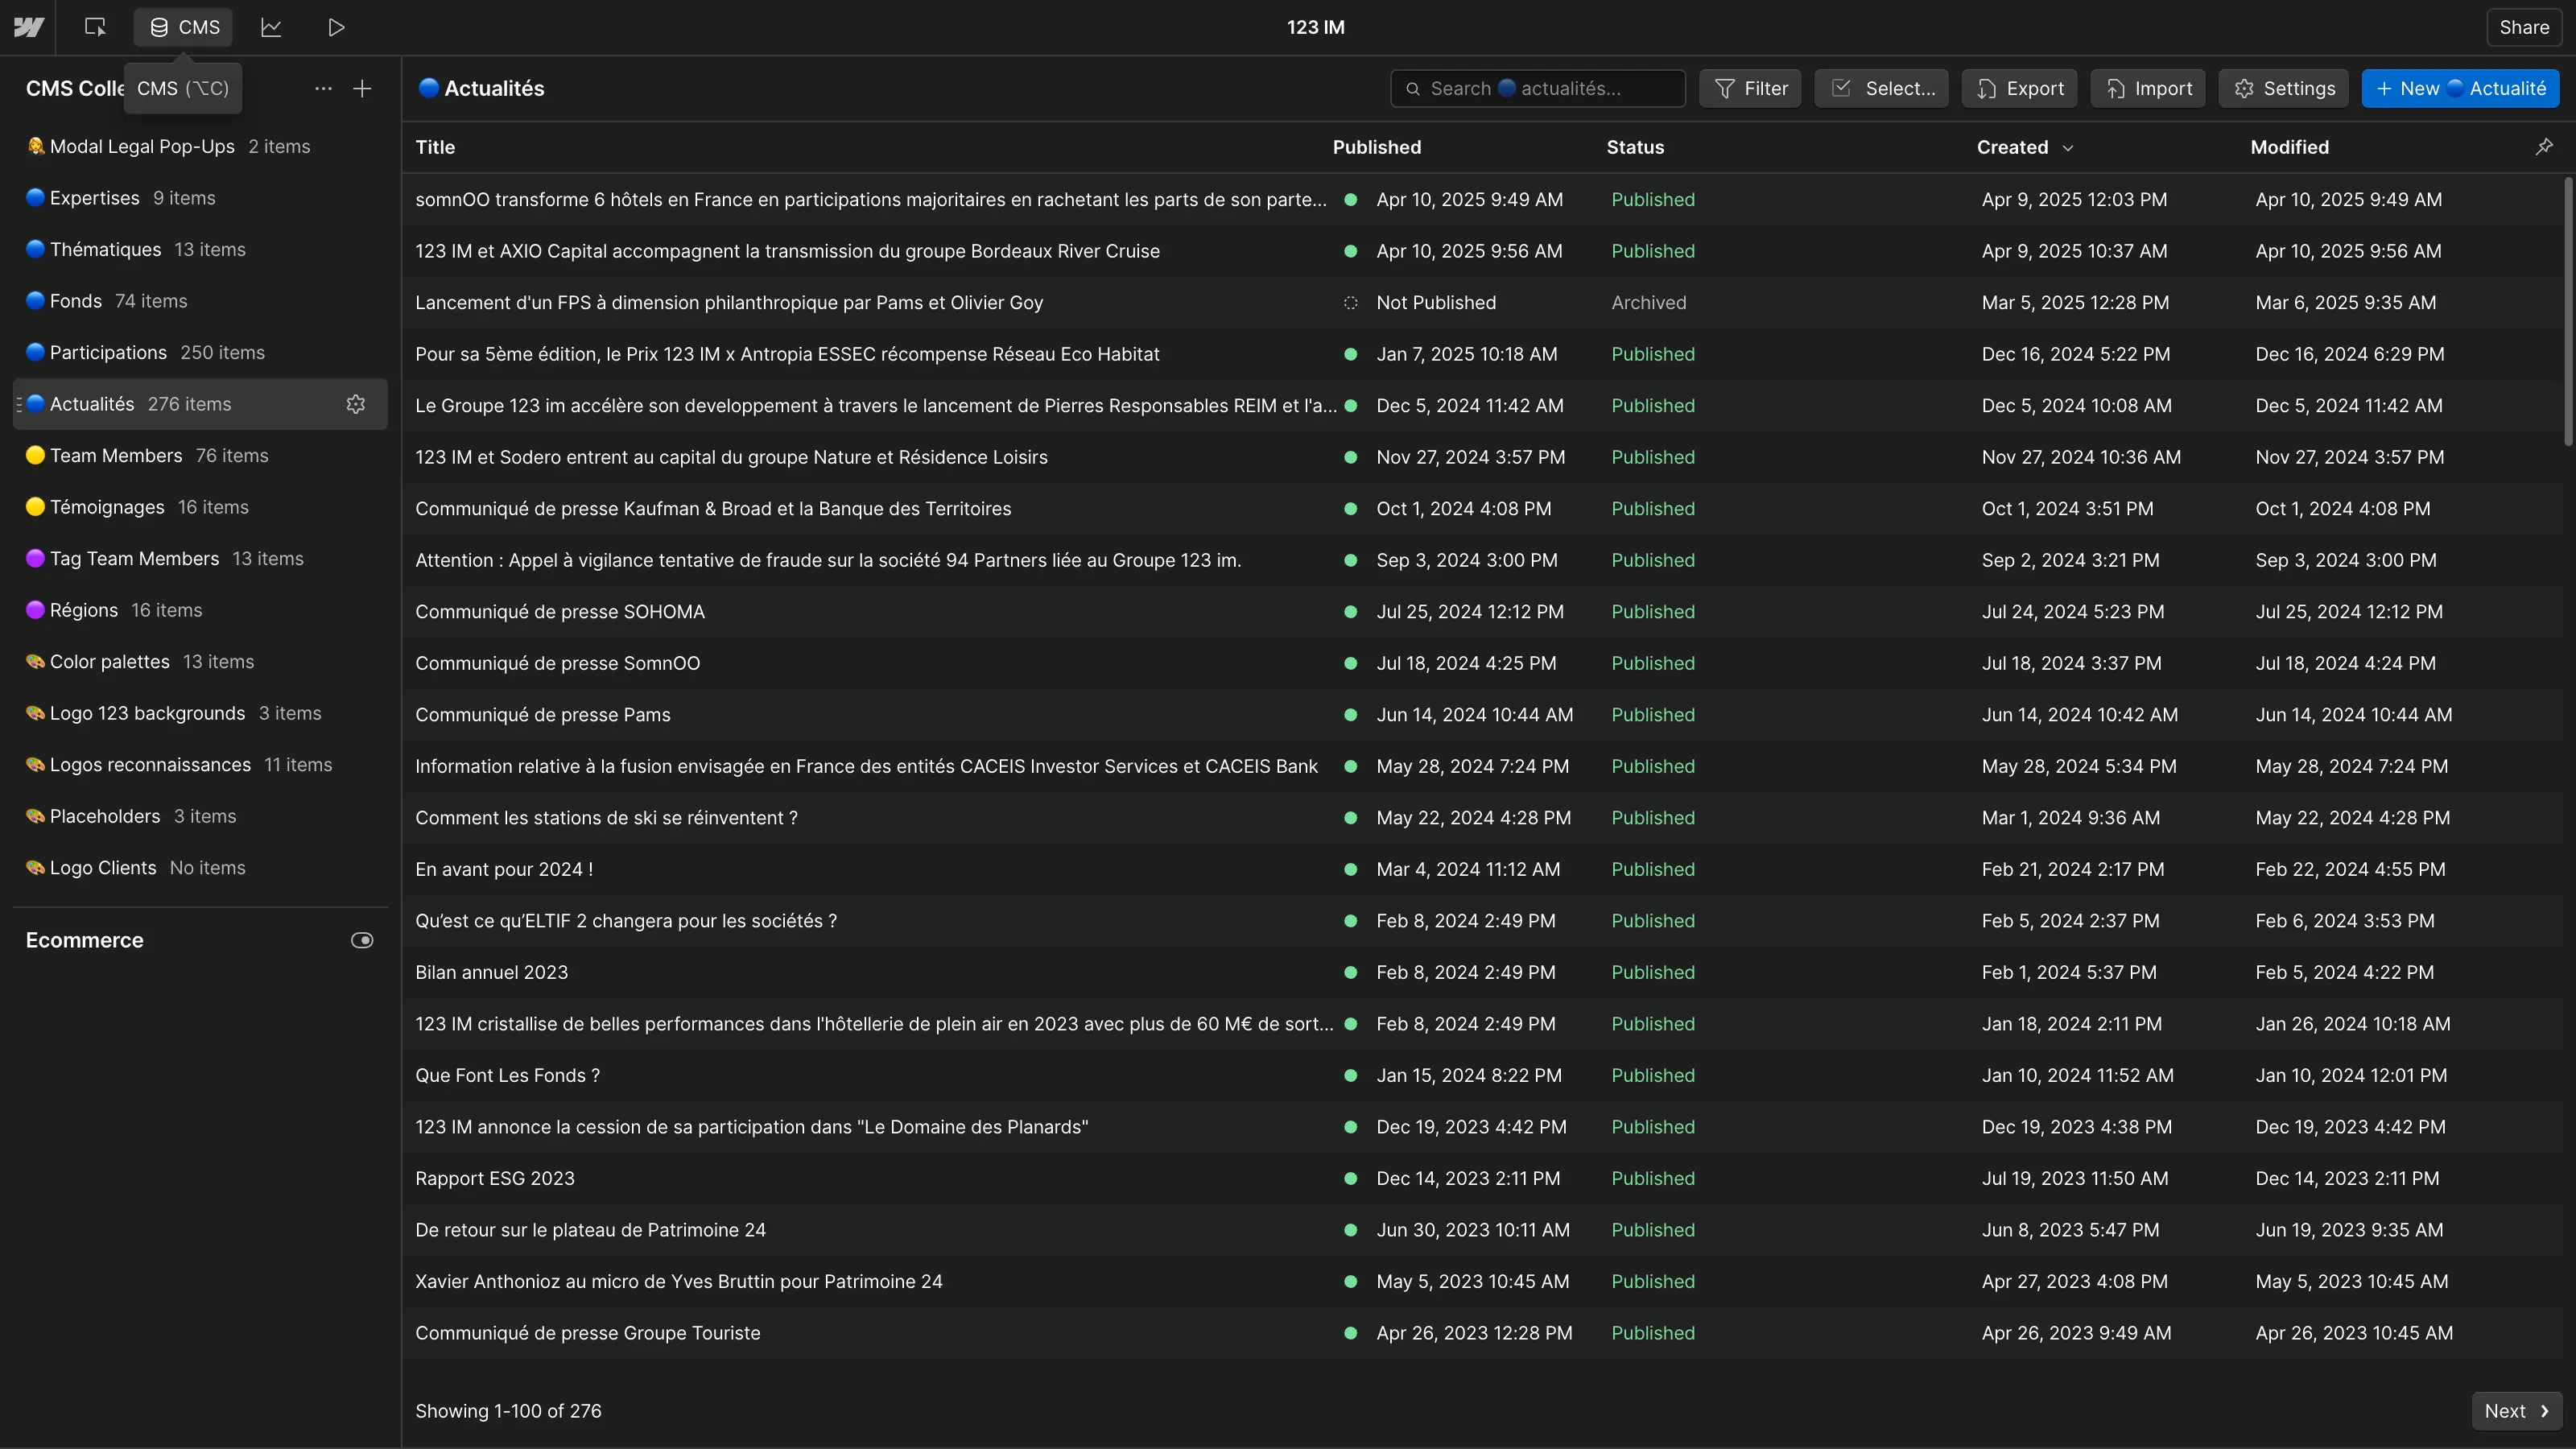Switch to the Designer canvas icon
The image size is (2576, 1449).
(95, 27)
